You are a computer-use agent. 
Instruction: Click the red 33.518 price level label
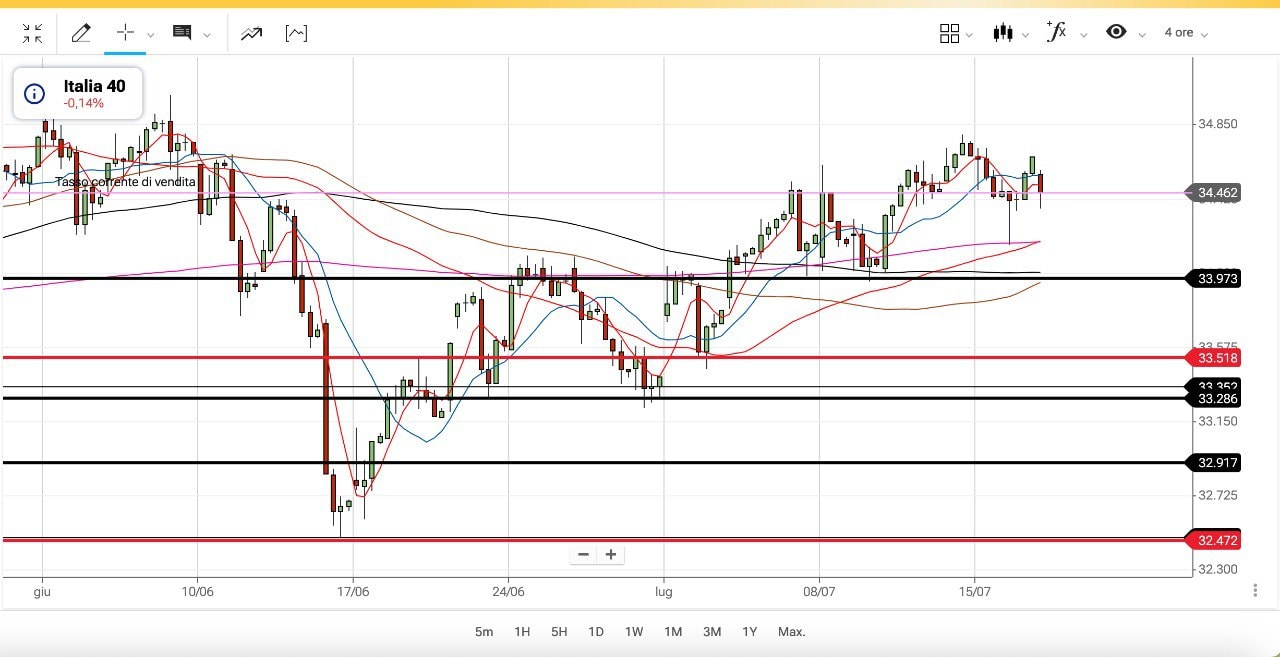(1217, 358)
